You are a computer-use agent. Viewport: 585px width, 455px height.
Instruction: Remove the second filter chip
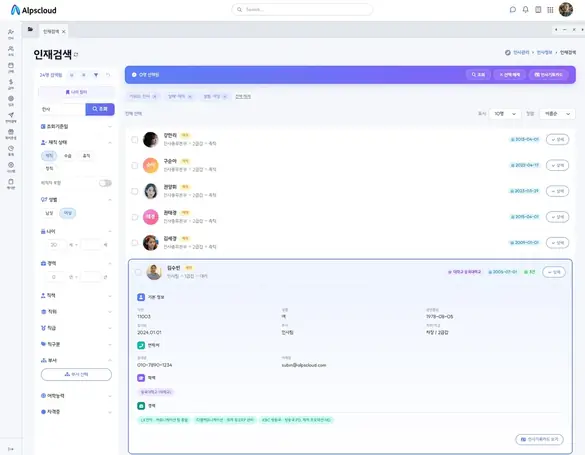click(190, 97)
